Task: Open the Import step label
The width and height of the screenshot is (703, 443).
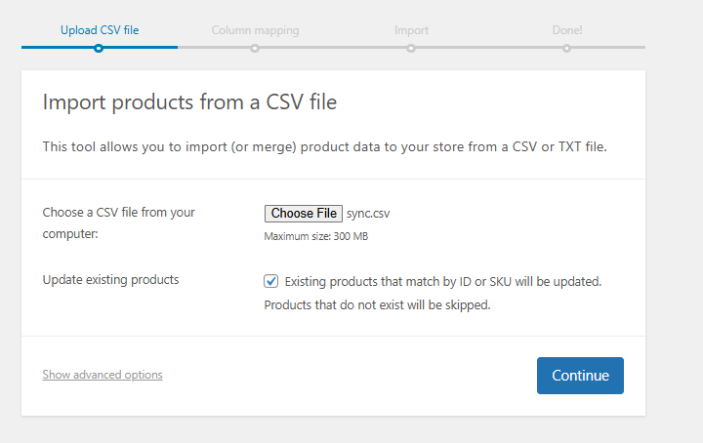Action: pyautogui.click(x=411, y=30)
